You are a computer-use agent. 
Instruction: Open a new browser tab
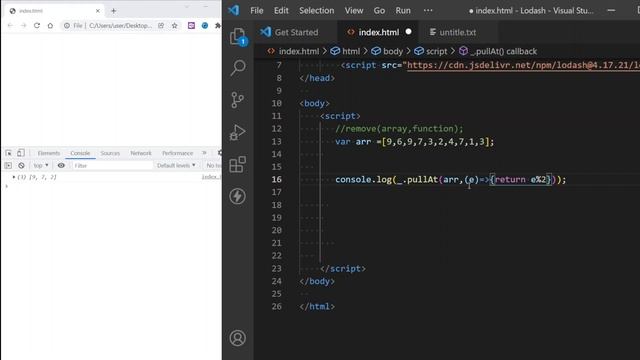[x=113, y=11]
